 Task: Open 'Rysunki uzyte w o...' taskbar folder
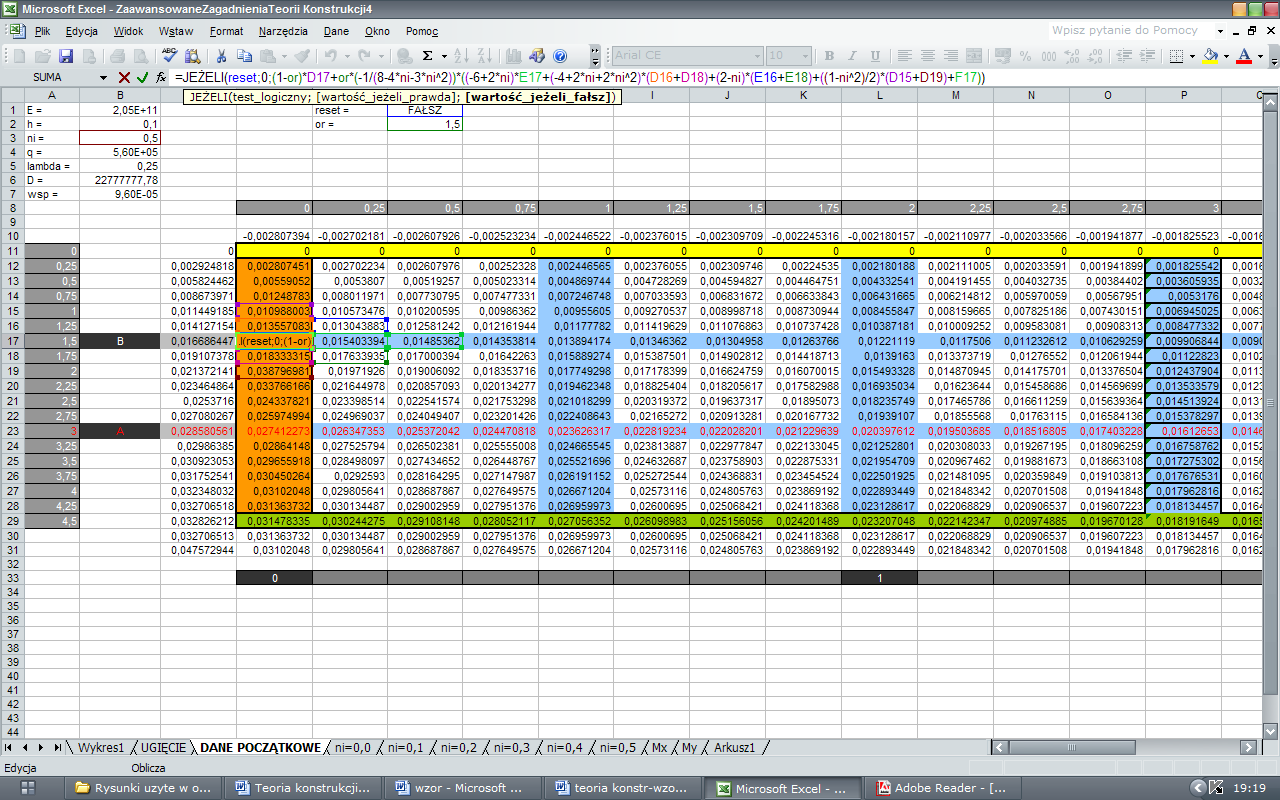pos(145,788)
